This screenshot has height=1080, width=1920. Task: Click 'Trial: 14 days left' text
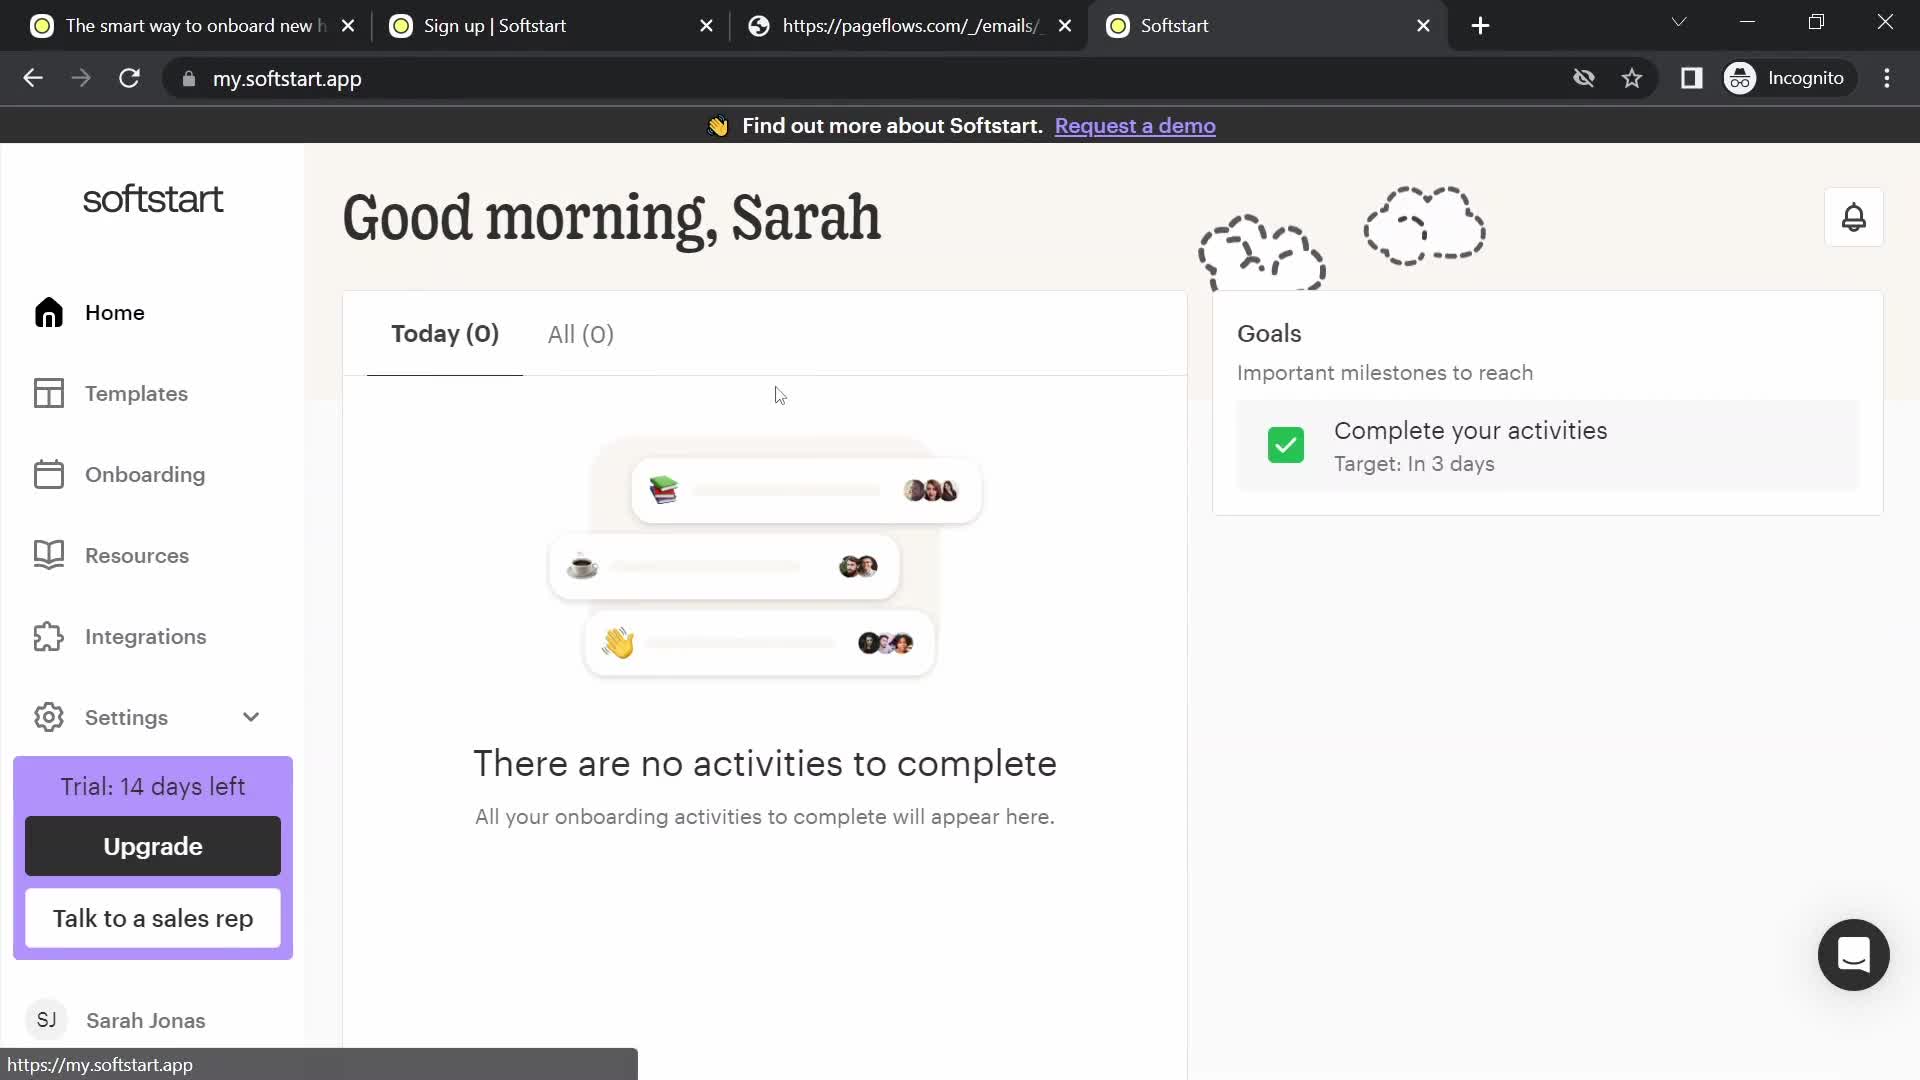153,787
